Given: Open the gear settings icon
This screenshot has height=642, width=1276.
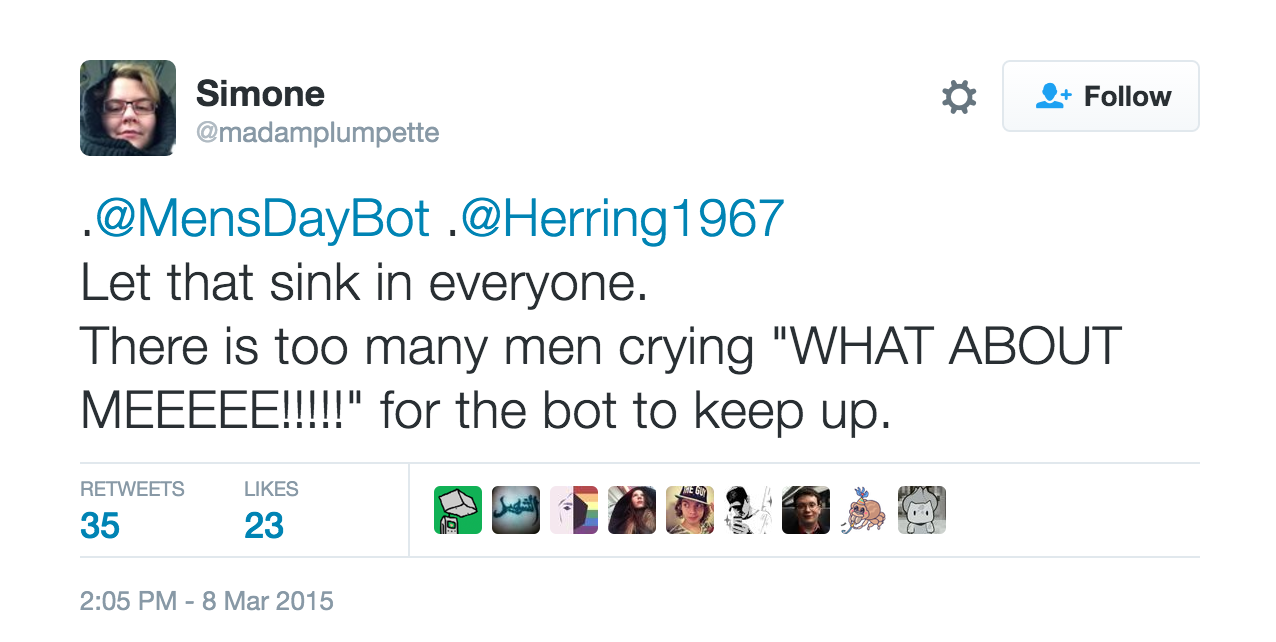Looking at the screenshot, I should [959, 97].
